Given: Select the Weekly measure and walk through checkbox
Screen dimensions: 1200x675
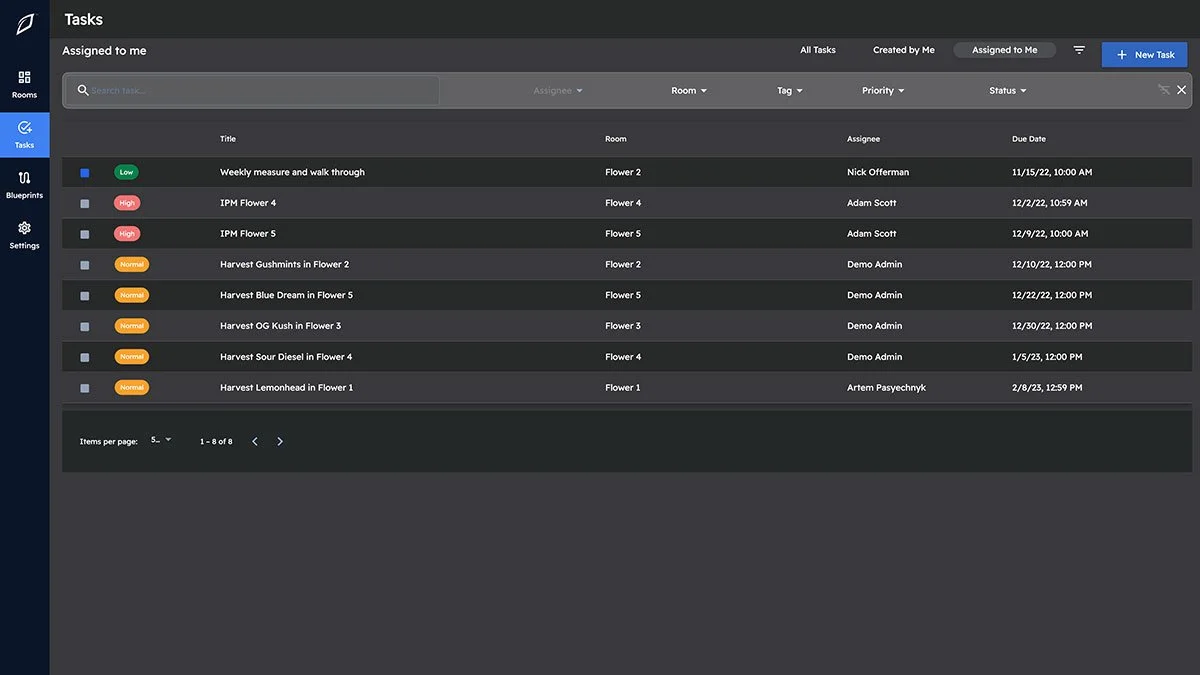Looking at the screenshot, I should [84, 171].
